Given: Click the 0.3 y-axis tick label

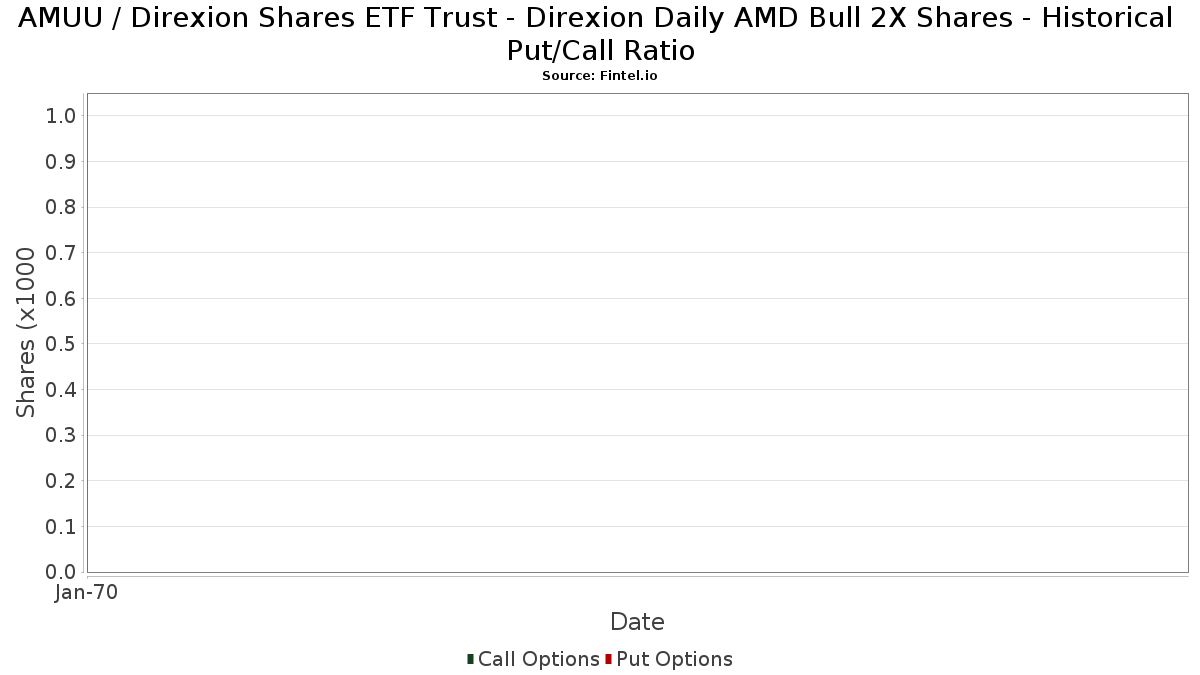Looking at the screenshot, I should click(61, 436).
